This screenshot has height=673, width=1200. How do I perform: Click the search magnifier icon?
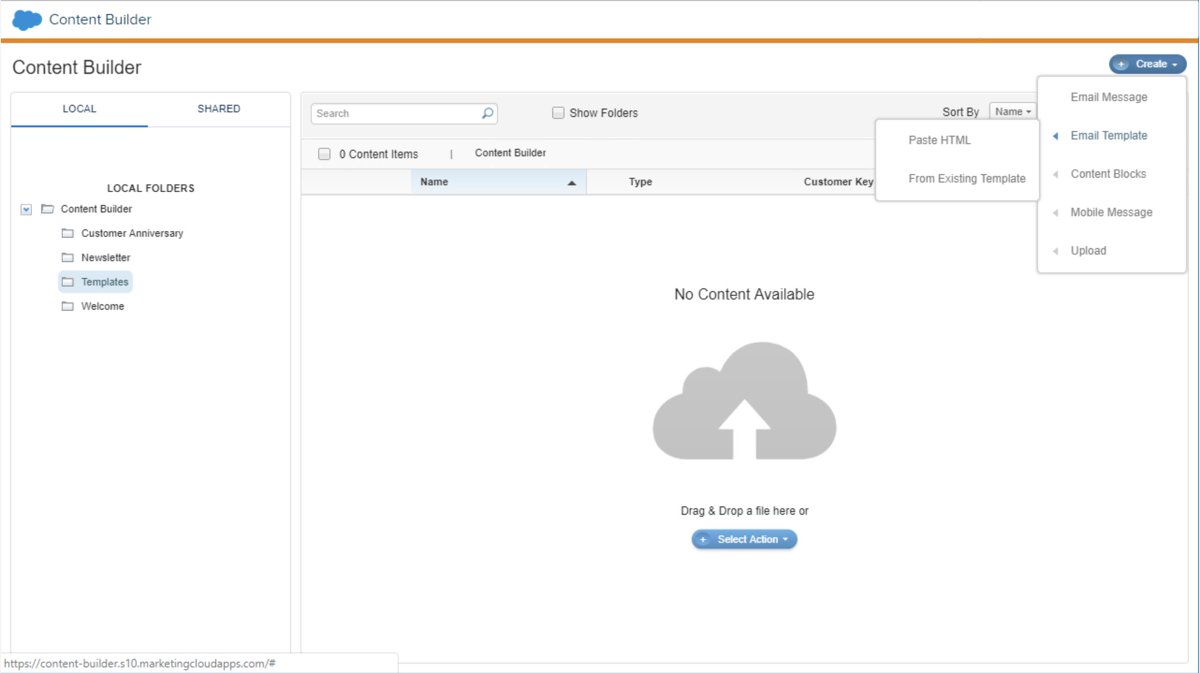[487, 113]
